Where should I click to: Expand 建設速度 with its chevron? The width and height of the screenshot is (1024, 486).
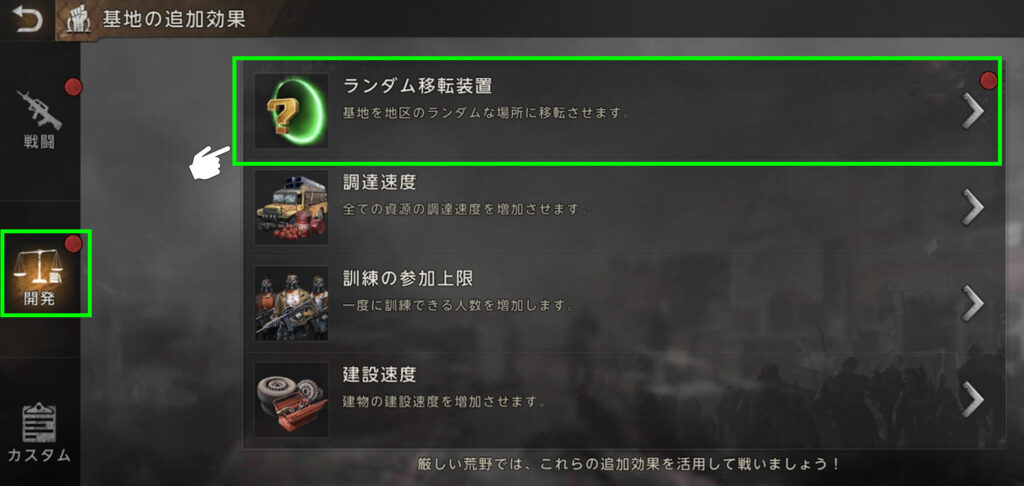(973, 400)
